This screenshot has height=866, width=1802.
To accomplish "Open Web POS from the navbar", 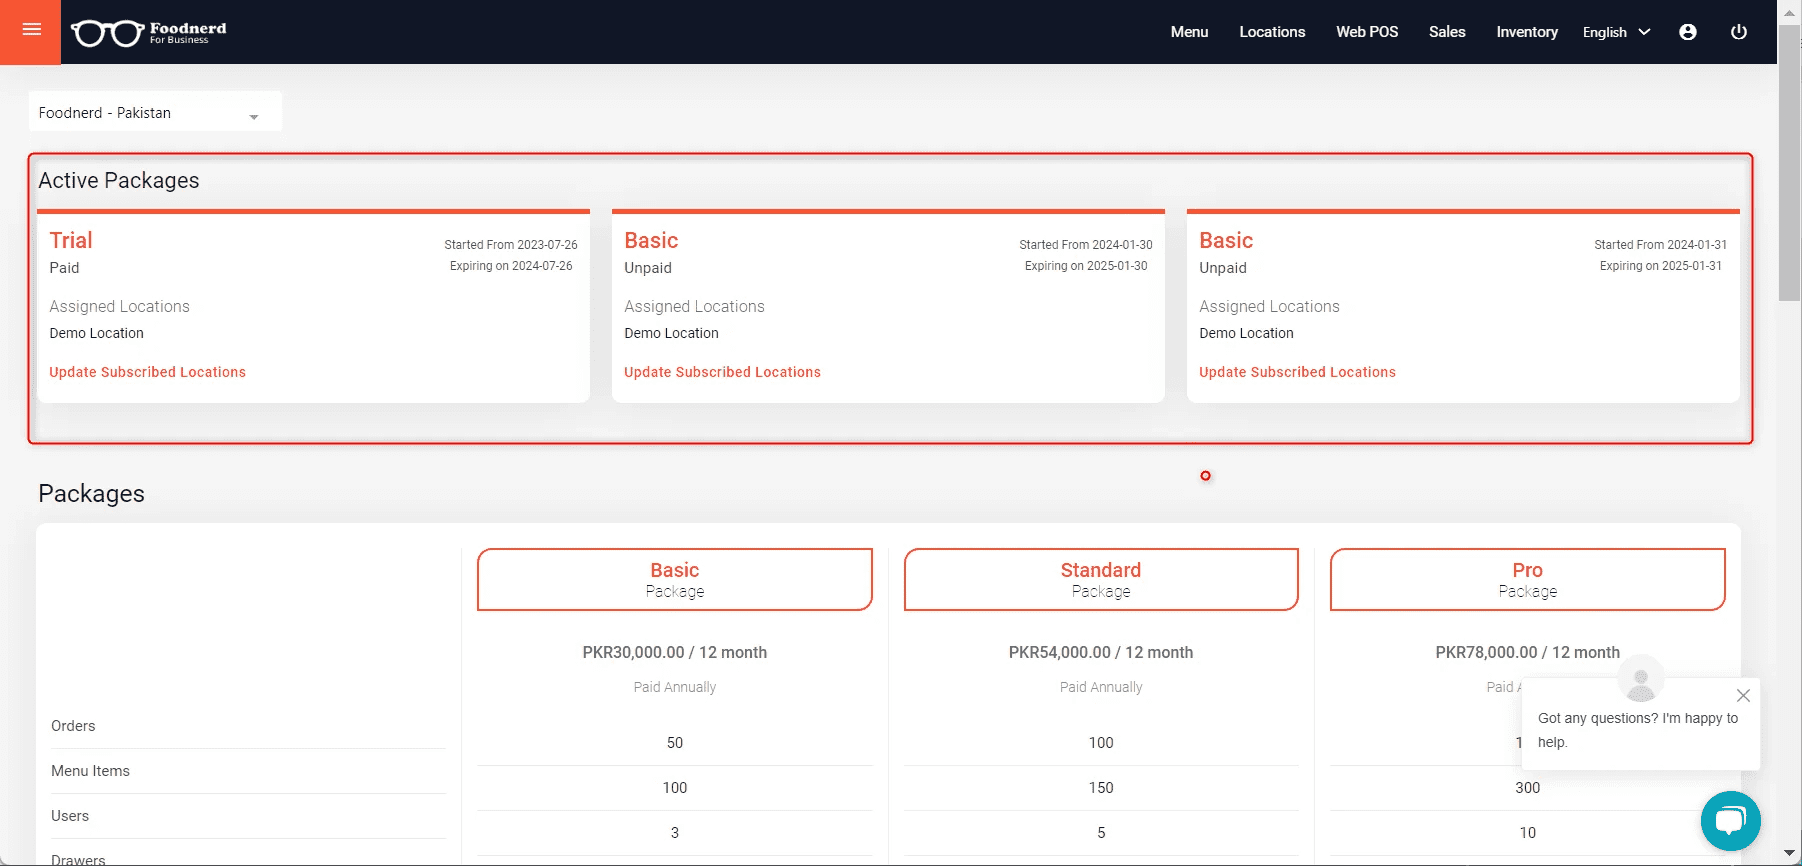I will point(1367,32).
